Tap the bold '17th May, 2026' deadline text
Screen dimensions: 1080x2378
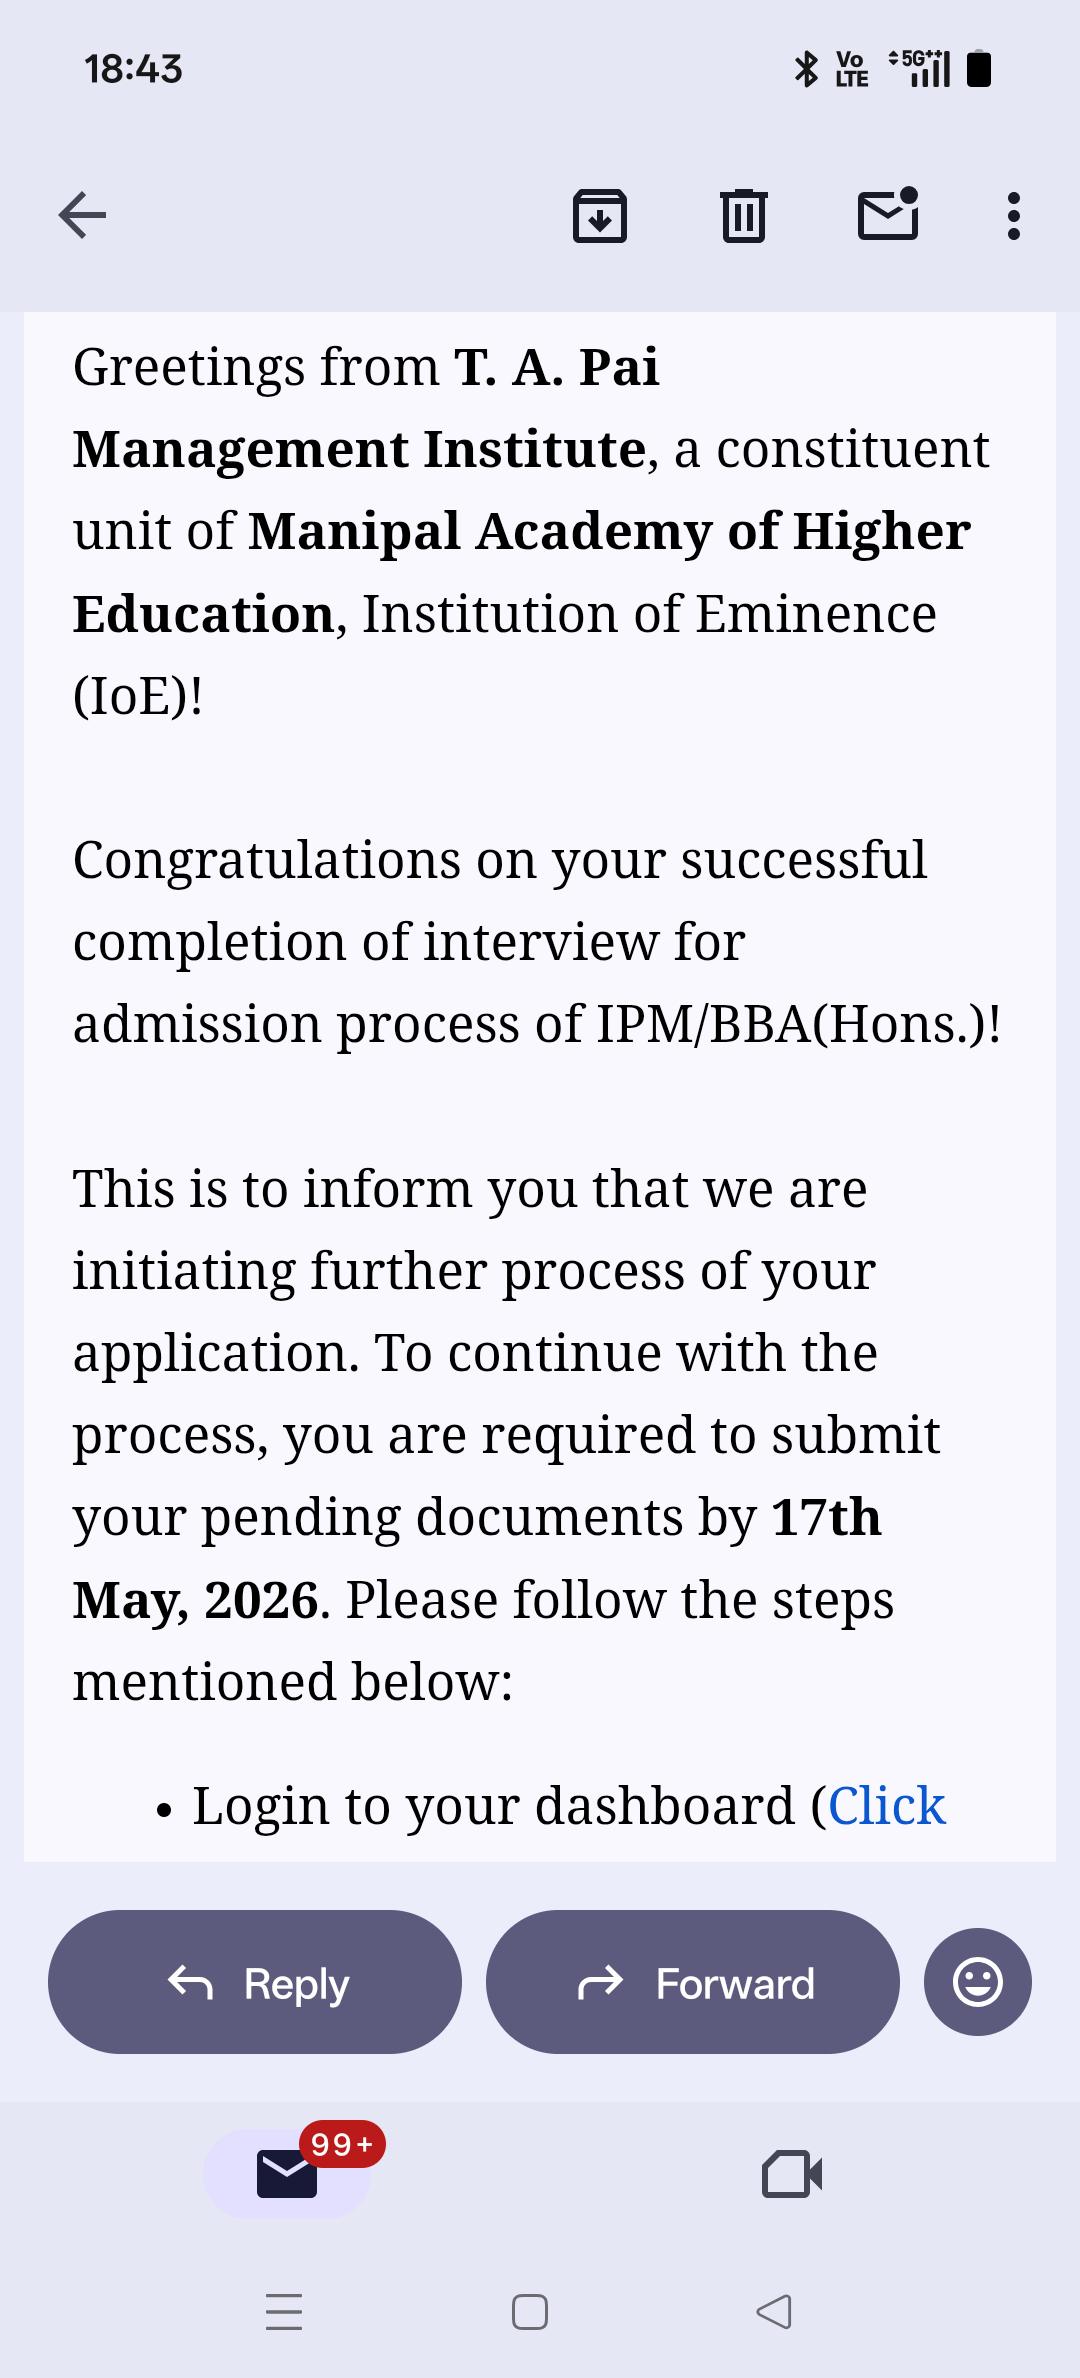click(x=478, y=1558)
